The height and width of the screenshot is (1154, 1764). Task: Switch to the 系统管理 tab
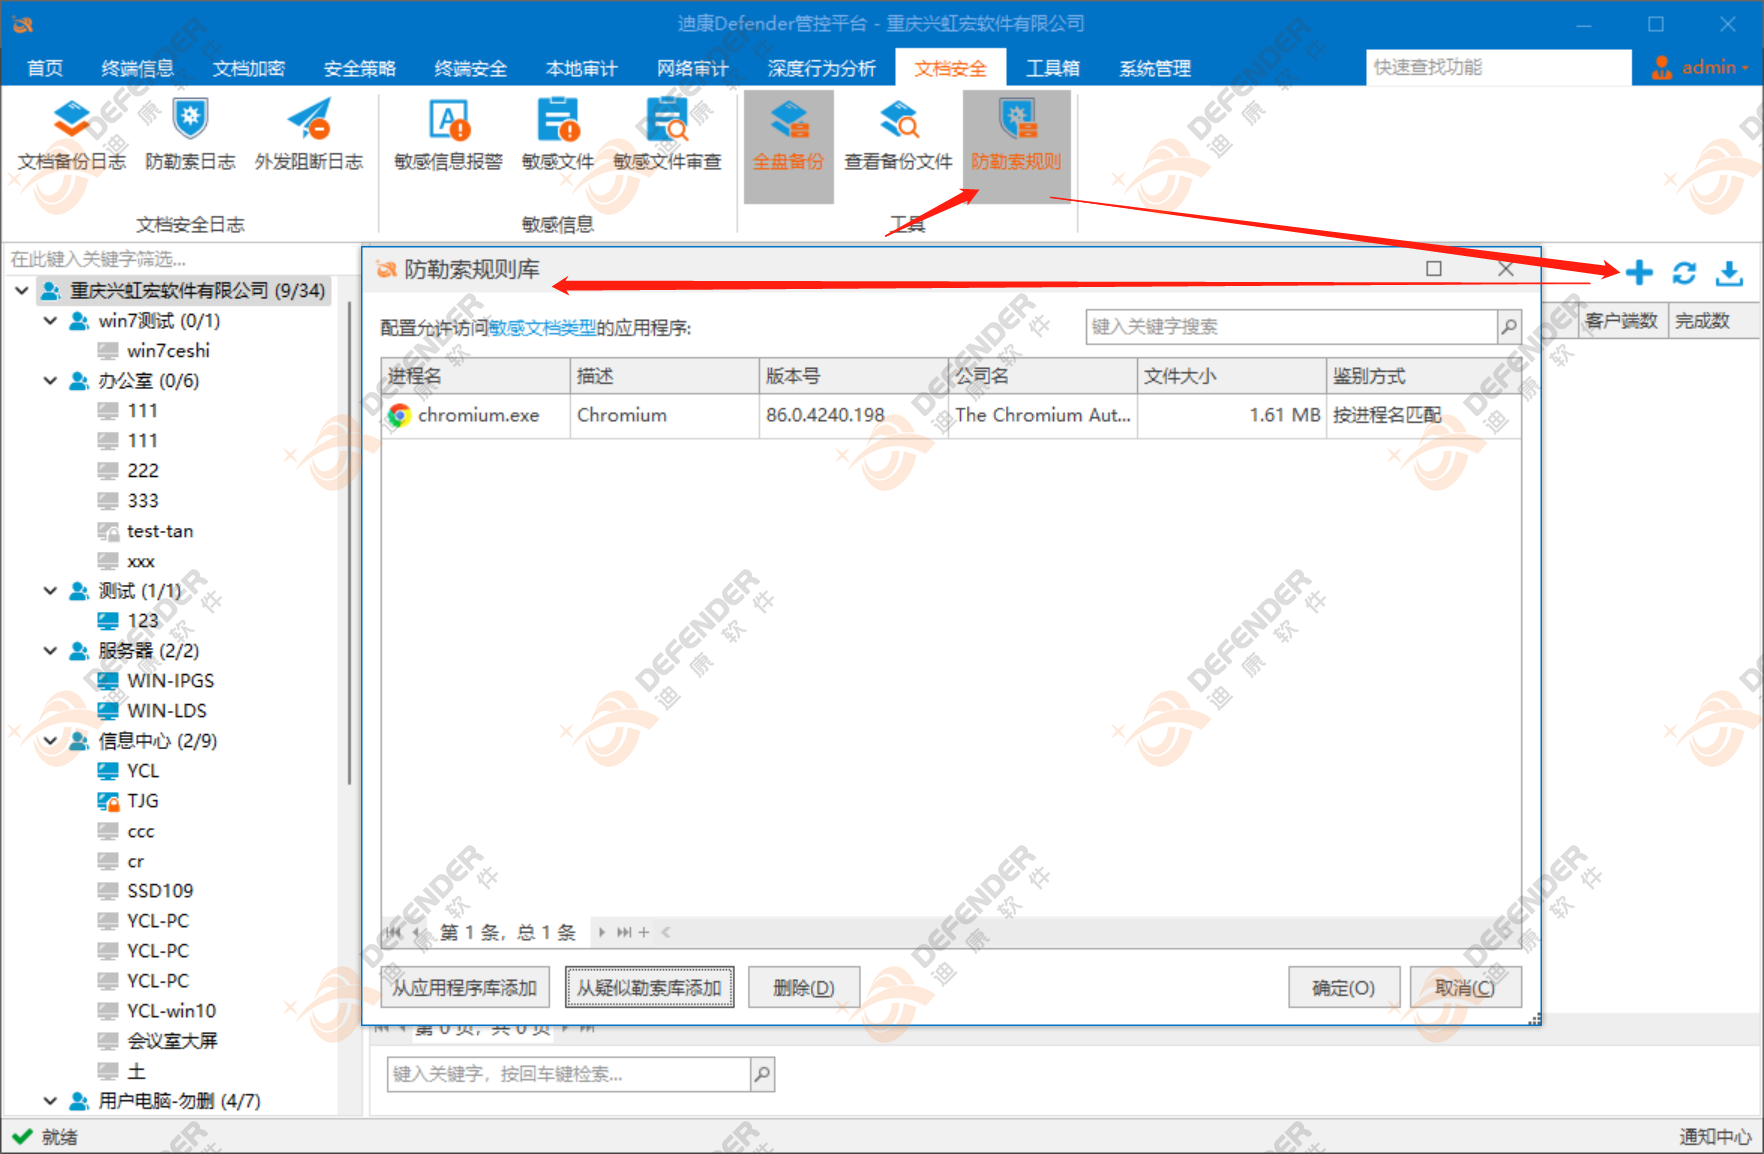1155,68
